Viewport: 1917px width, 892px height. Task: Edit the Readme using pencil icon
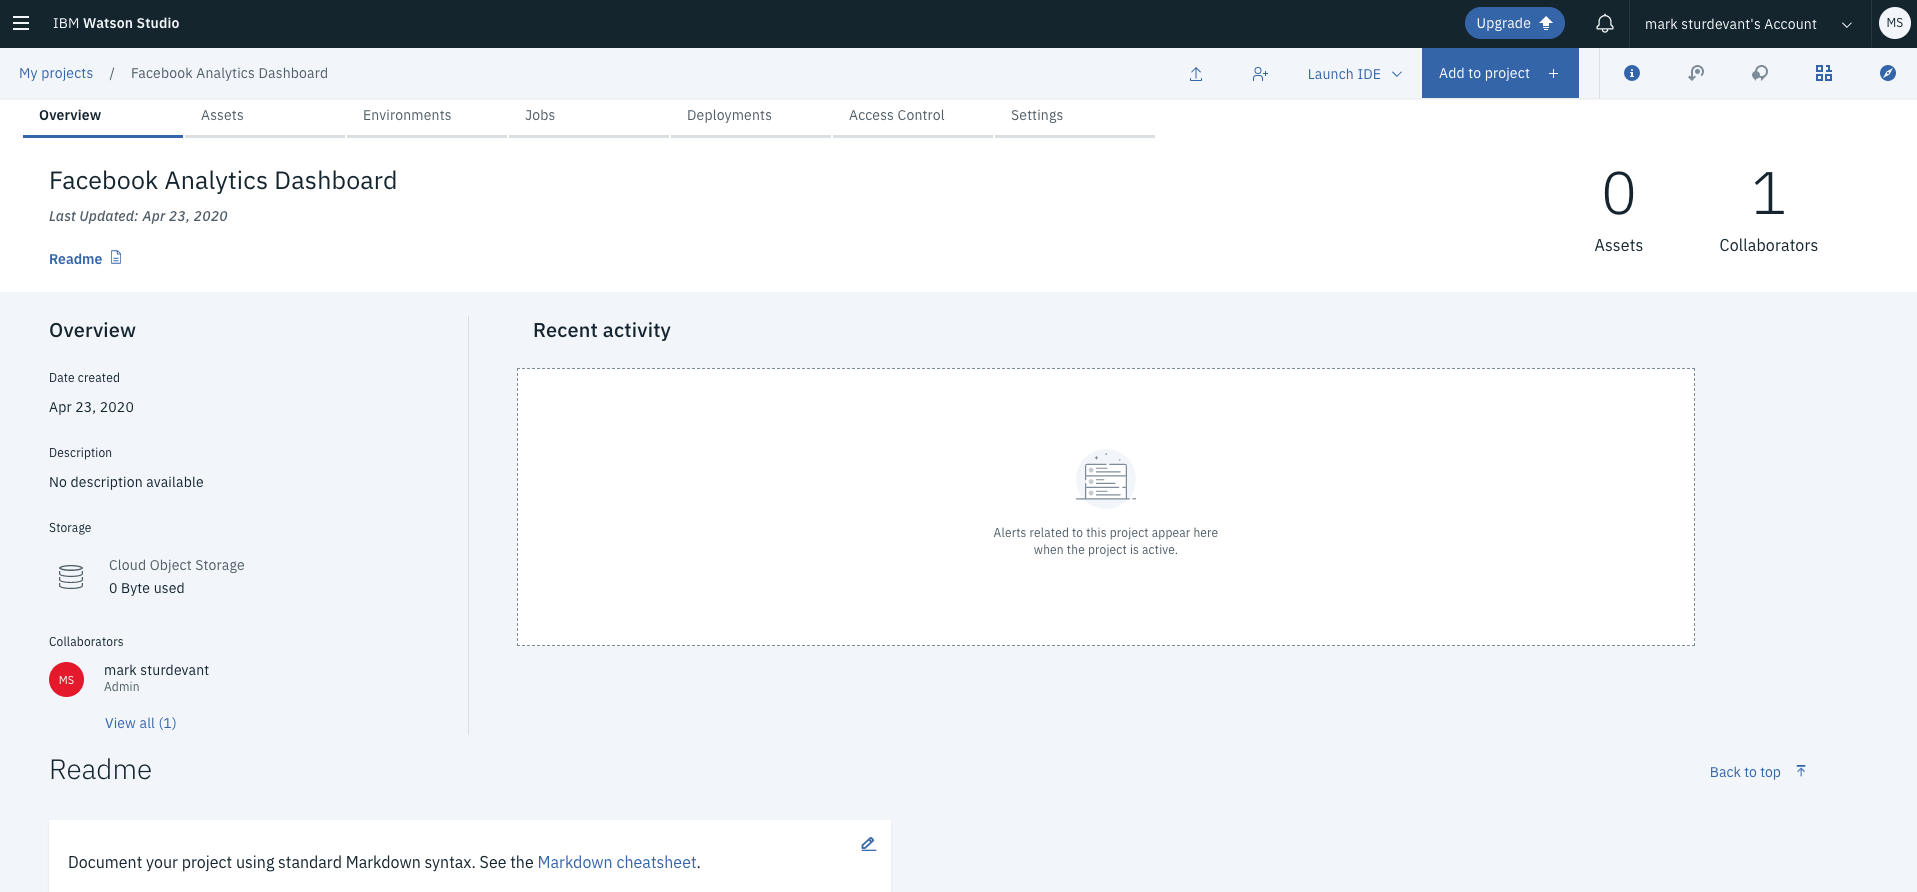click(868, 844)
